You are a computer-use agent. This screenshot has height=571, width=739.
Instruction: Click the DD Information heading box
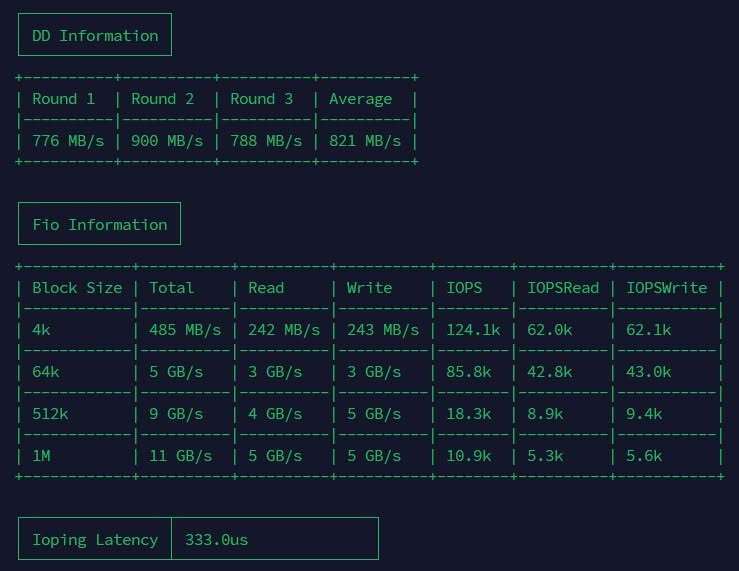pos(95,35)
